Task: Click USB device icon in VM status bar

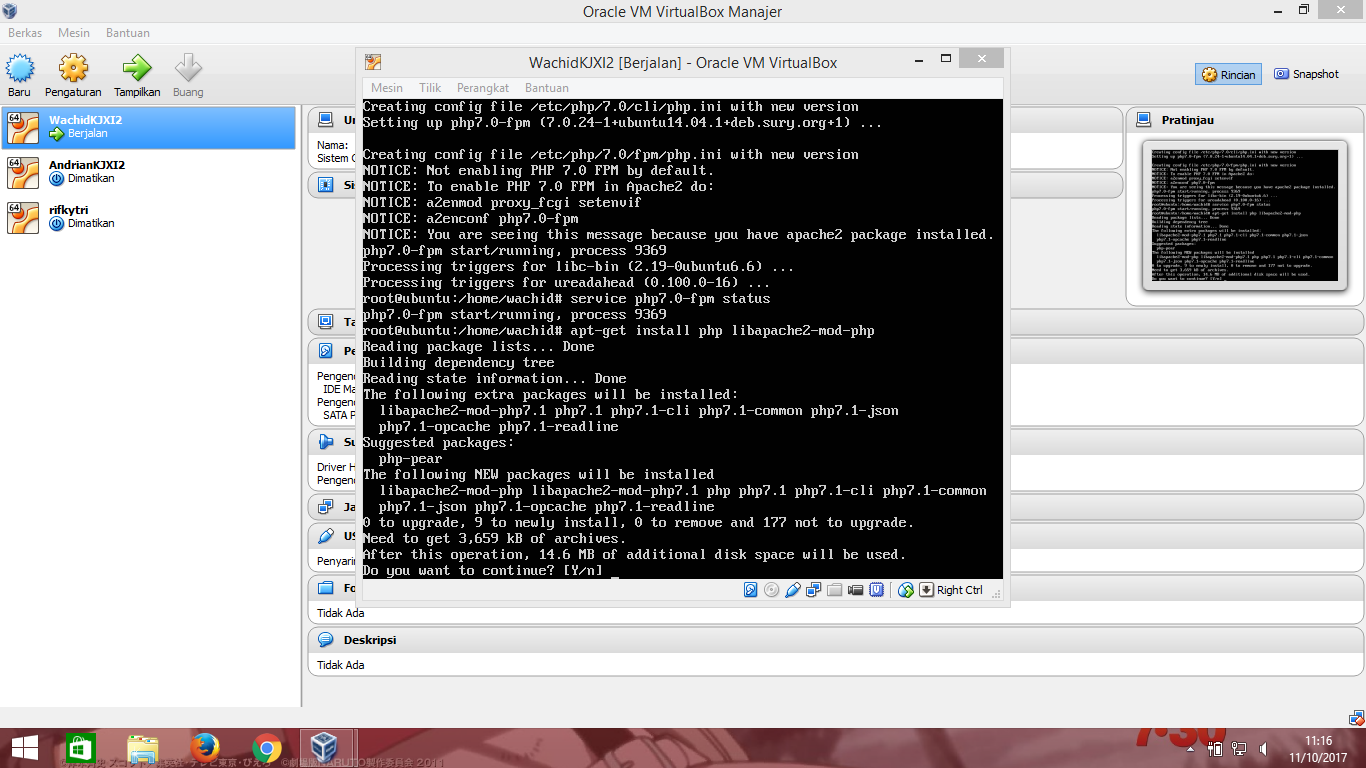Action: pos(793,590)
